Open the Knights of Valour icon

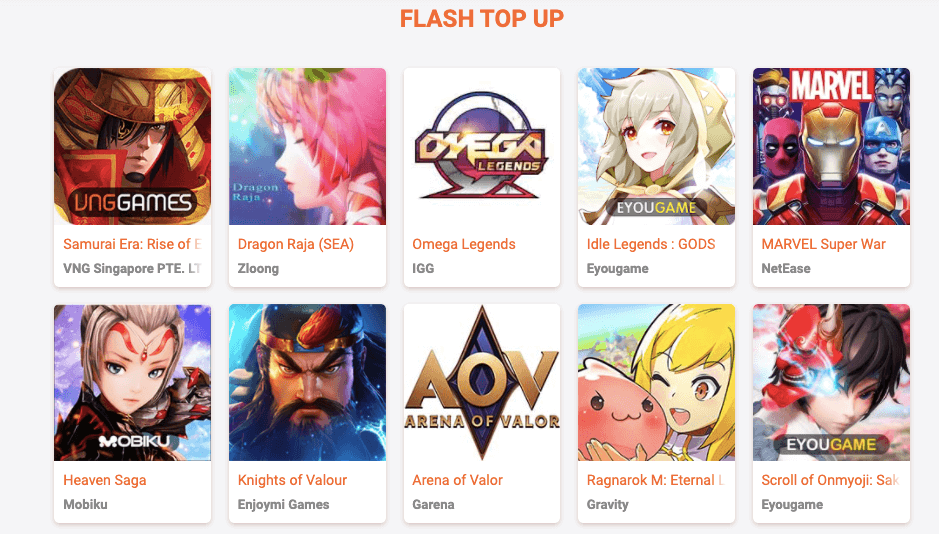(307, 383)
